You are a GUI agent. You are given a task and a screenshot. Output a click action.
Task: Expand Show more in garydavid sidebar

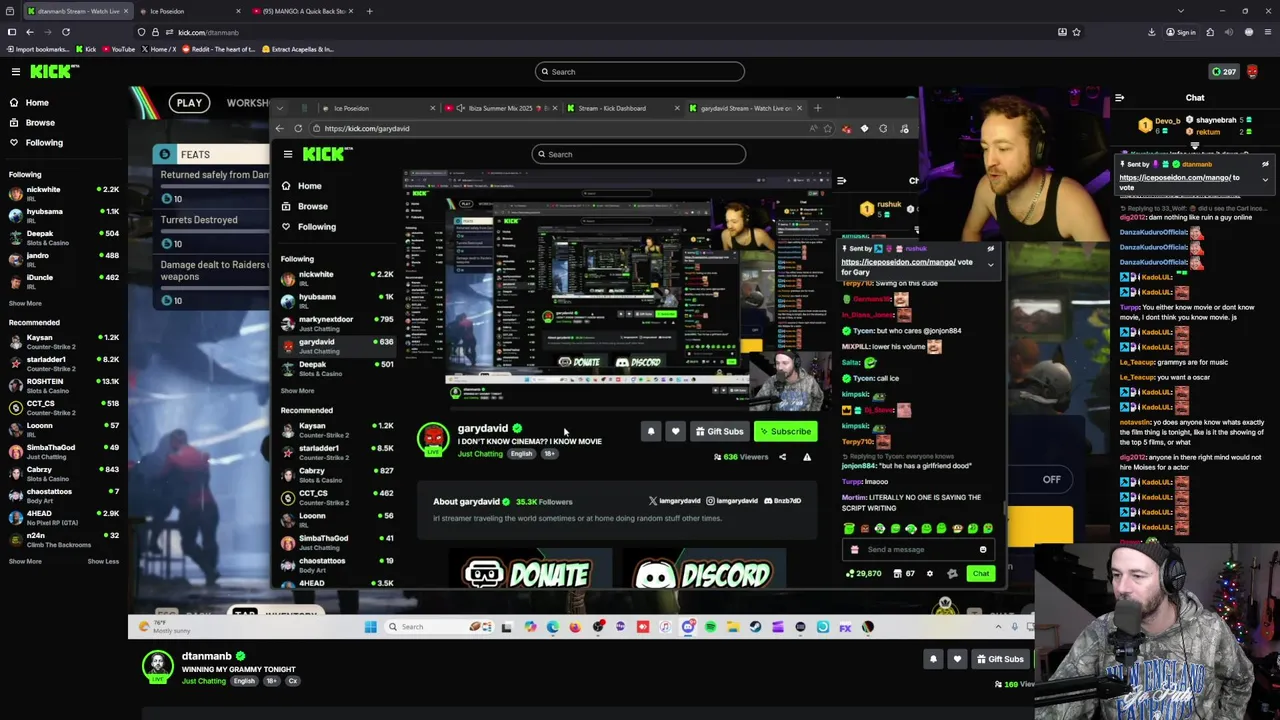click(297, 391)
